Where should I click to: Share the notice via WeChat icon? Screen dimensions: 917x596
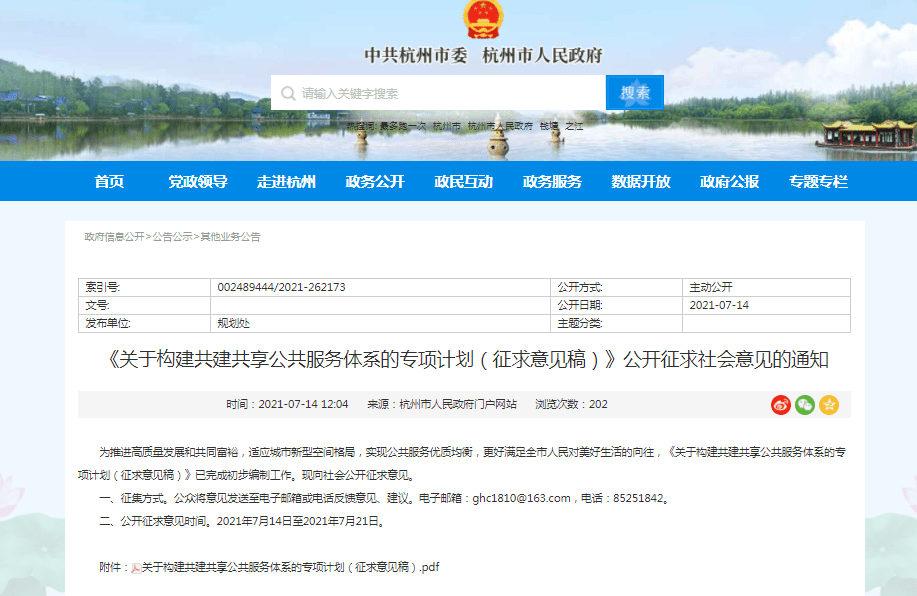[x=805, y=405]
